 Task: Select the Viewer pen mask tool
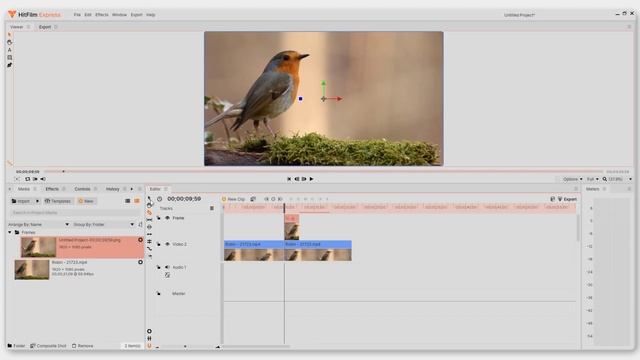pyautogui.click(x=9, y=65)
